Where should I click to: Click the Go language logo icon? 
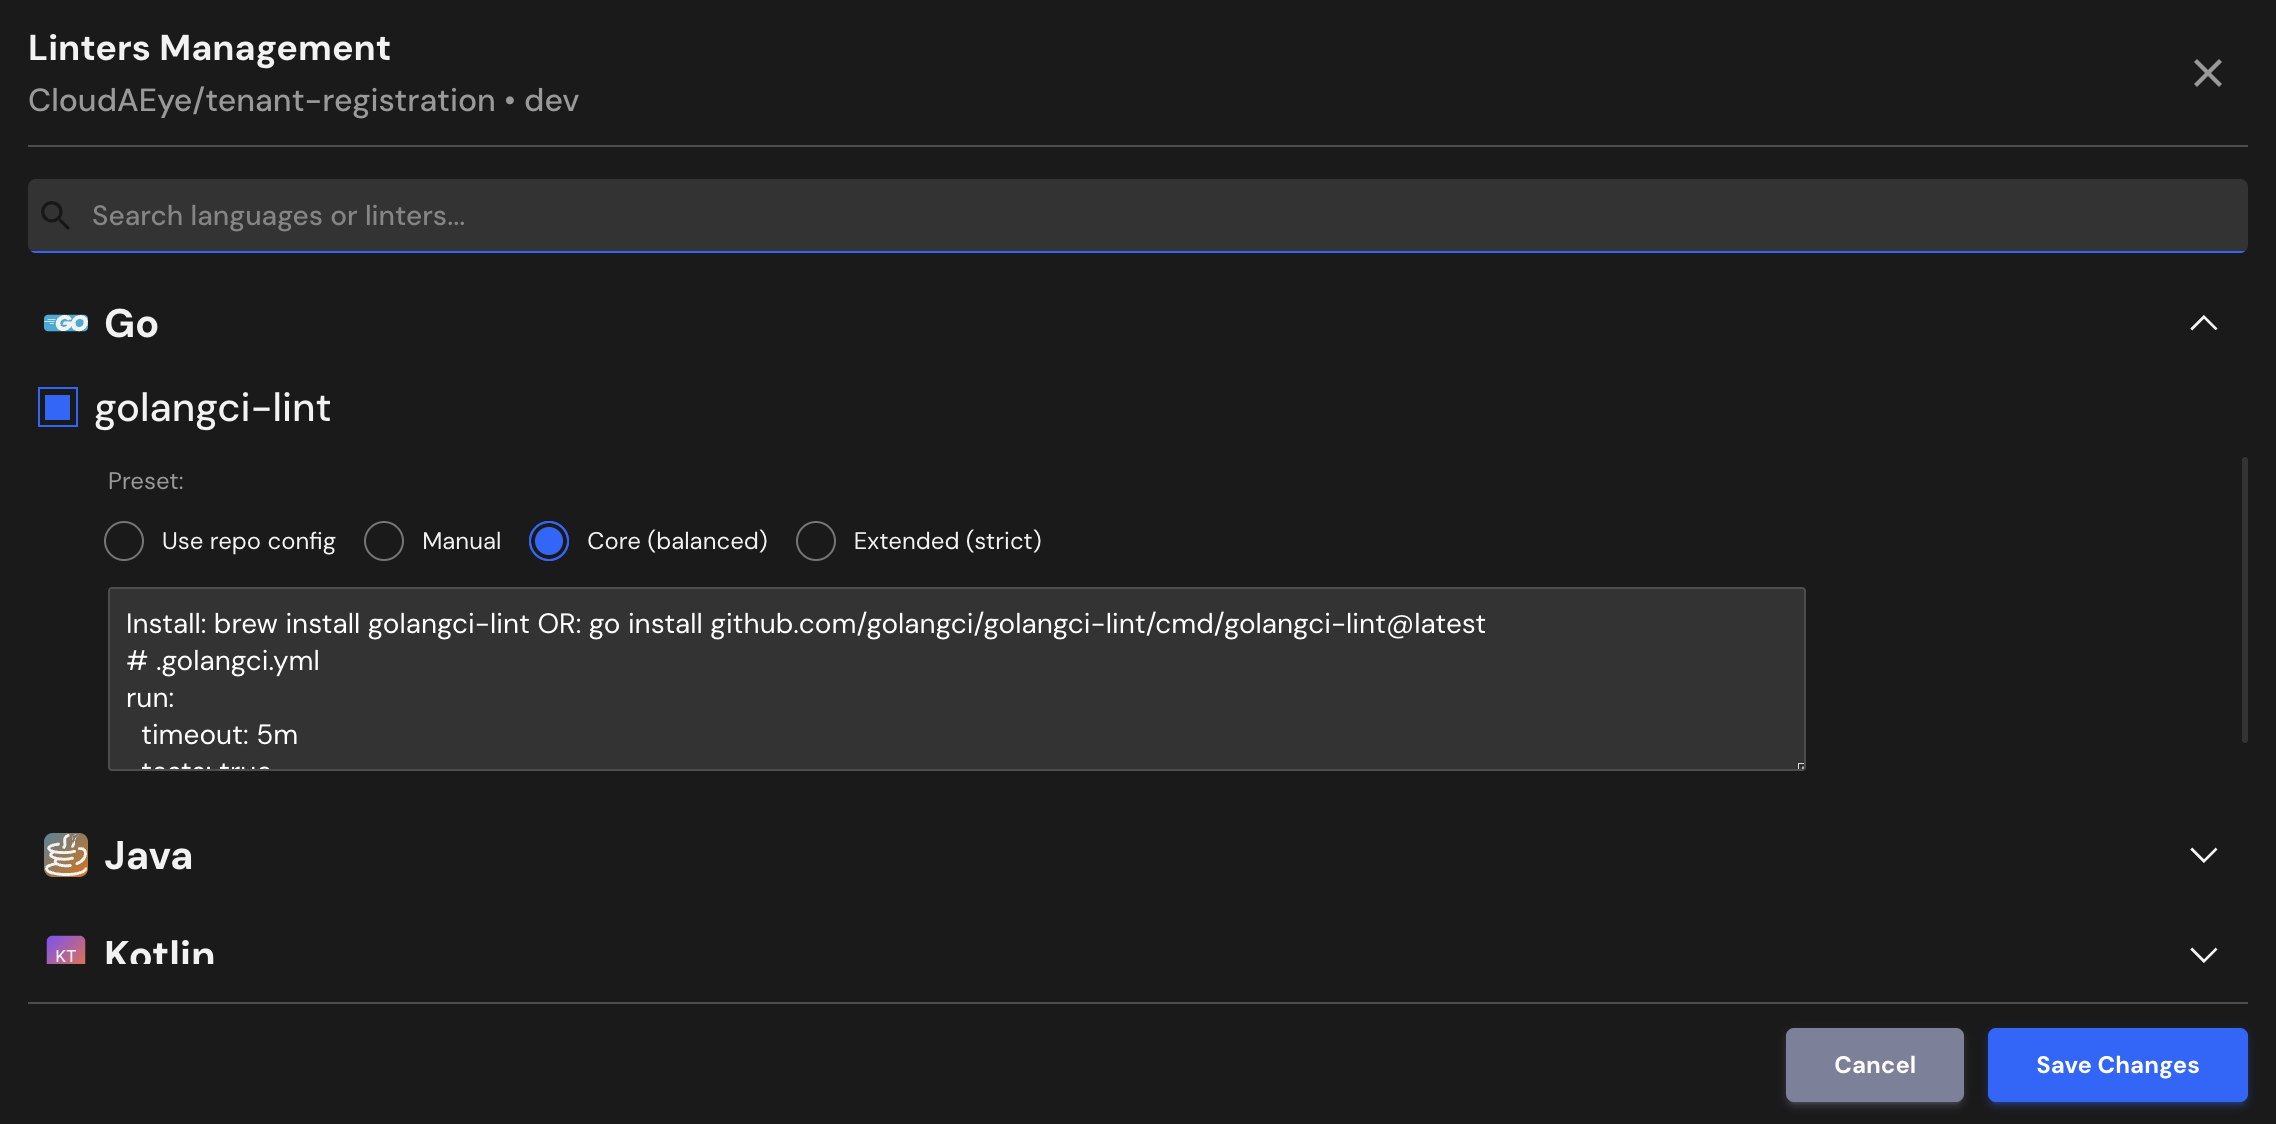pos(66,323)
